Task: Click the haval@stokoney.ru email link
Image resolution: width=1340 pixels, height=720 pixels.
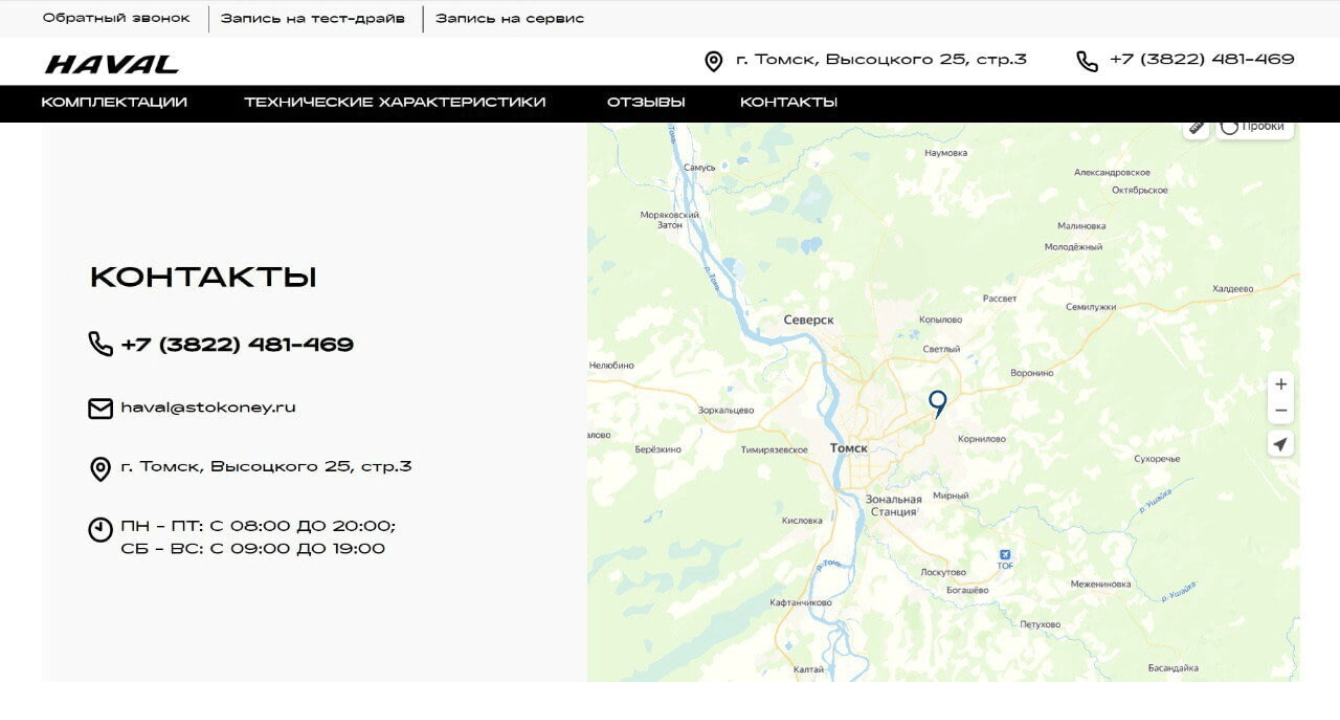Action: point(208,408)
